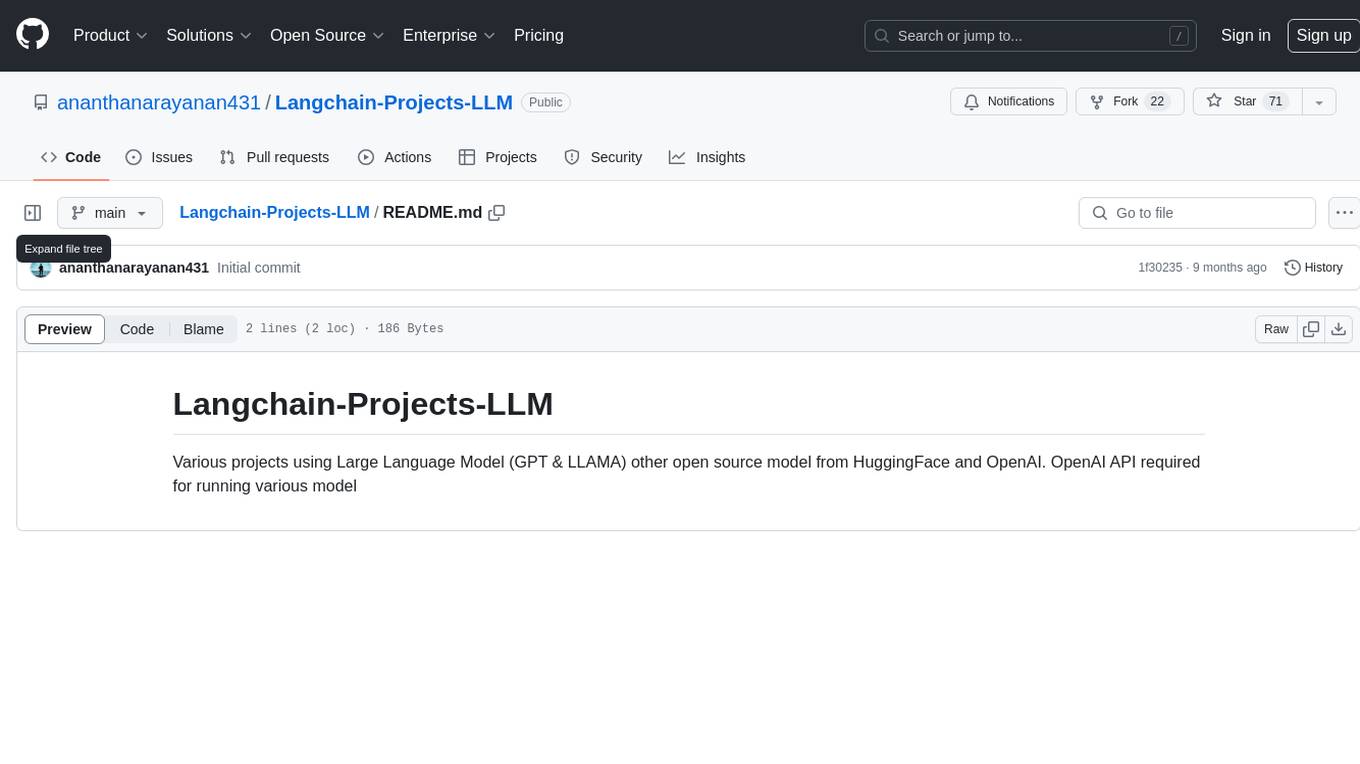This screenshot has height=764, width=1360.
Task: Select the Blame view
Action: tap(204, 329)
